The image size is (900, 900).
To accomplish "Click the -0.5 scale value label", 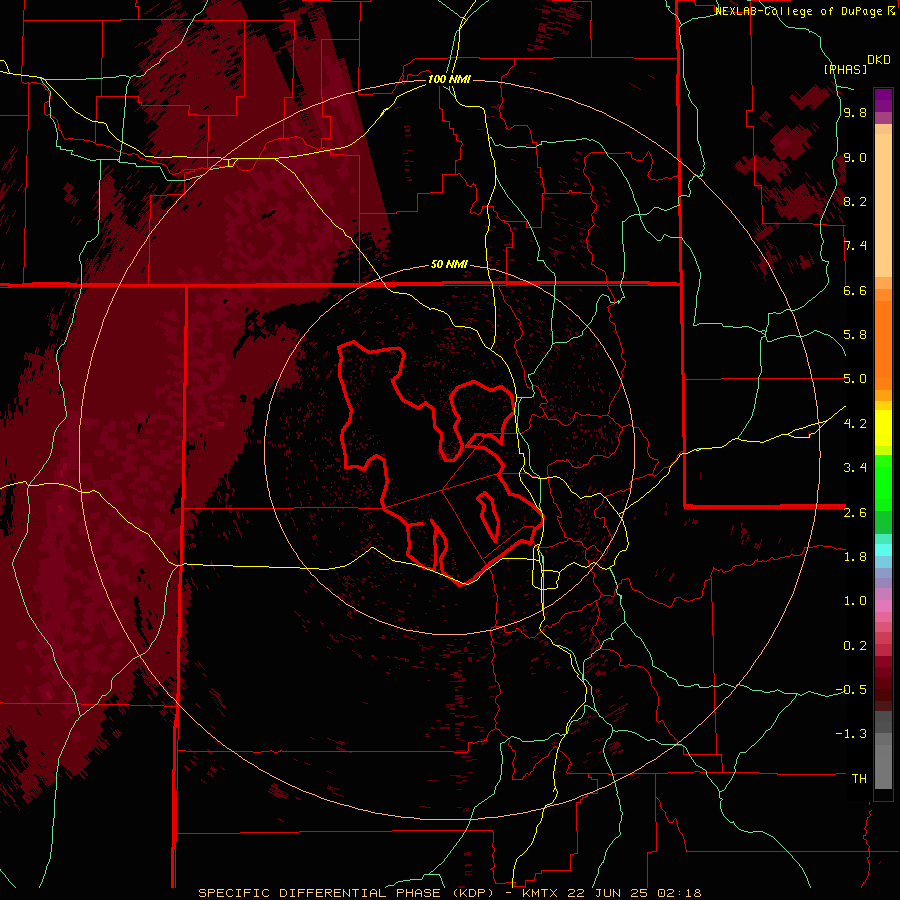I will pyautogui.click(x=851, y=689).
